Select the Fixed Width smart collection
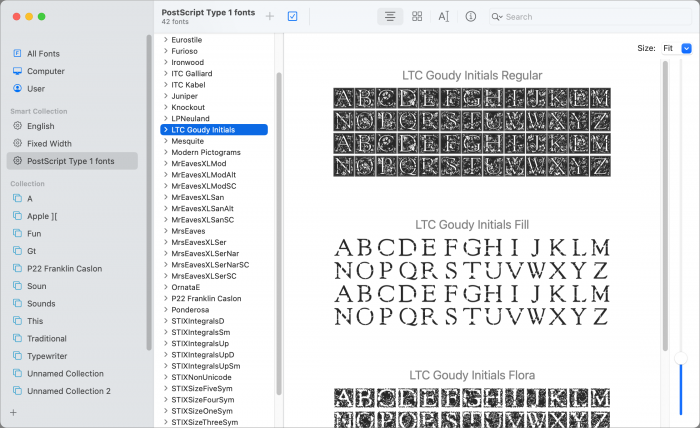This screenshot has height=428, width=700. [49, 143]
